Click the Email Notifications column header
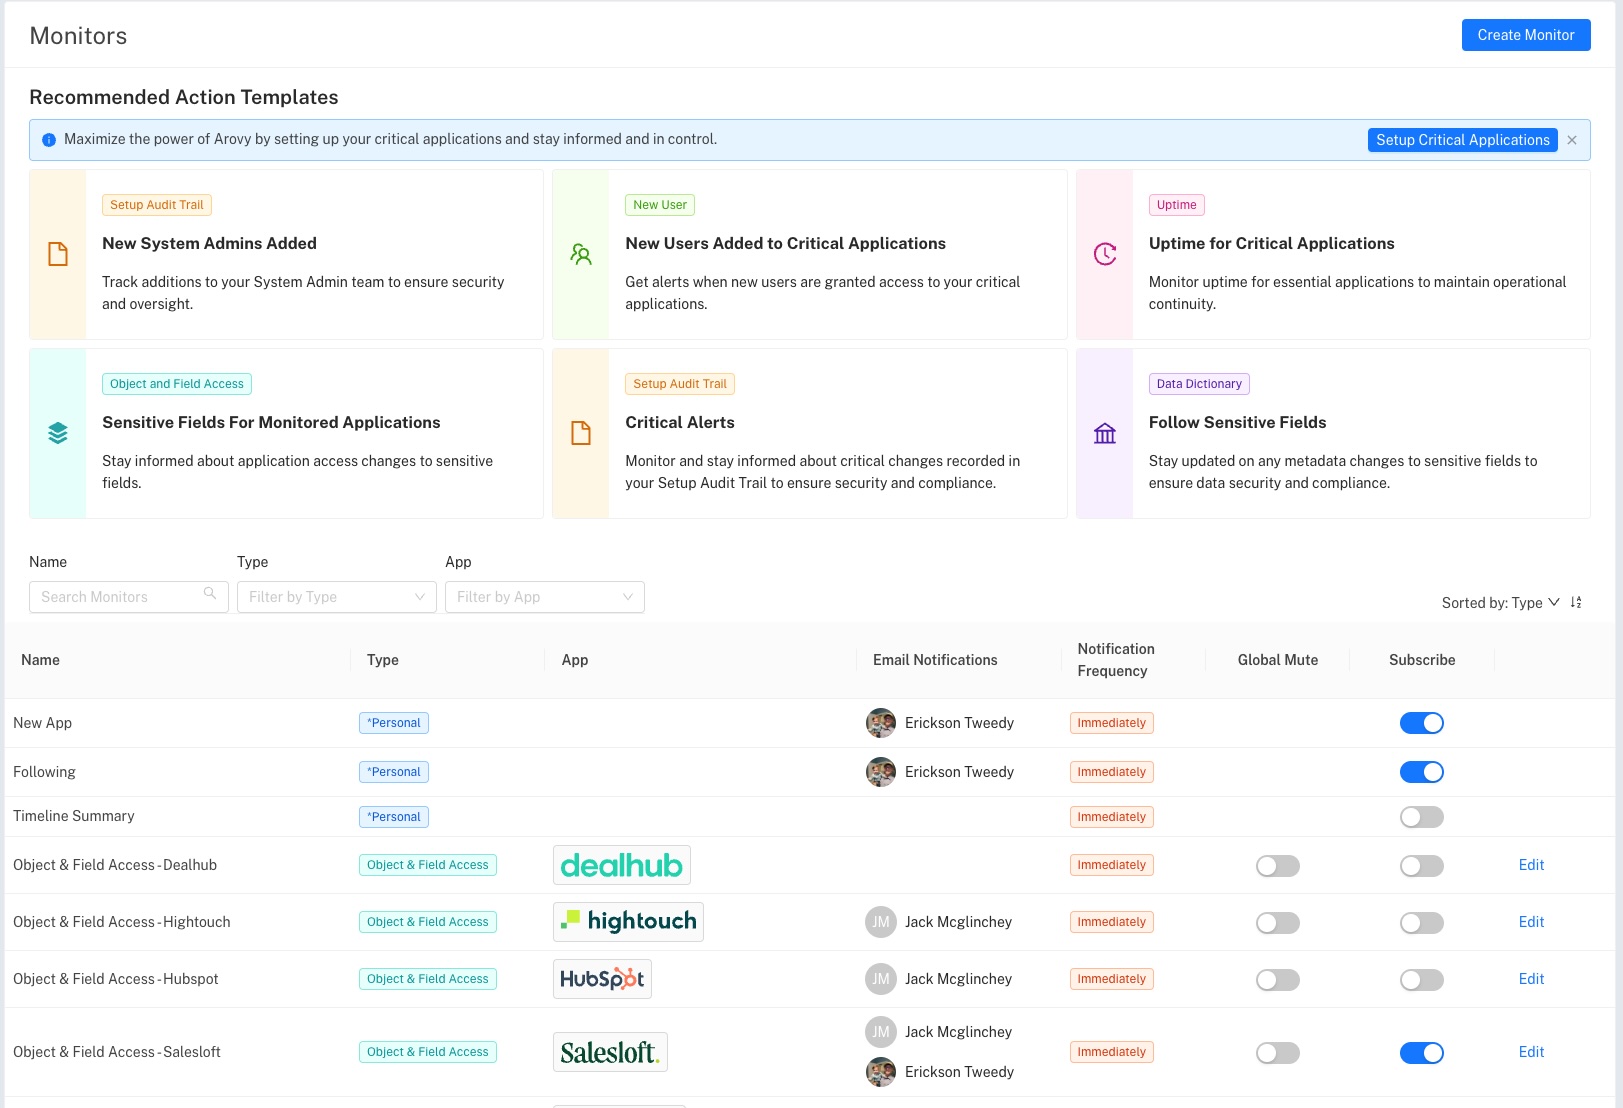This screenshot has height=1108, width=1623. [x=935, y=660]
